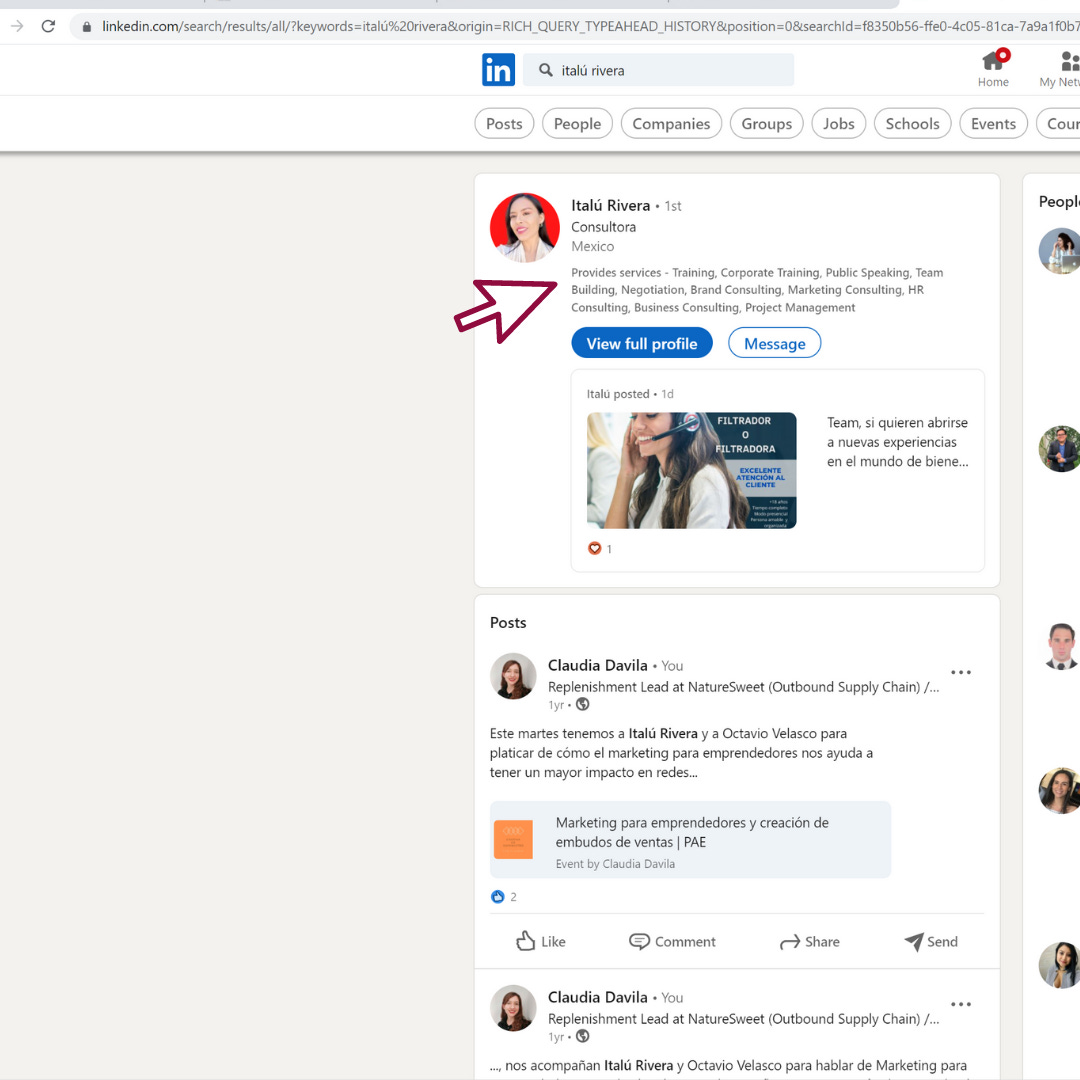Click Claudia Davila's avatar on the first post
Image resolution: width=1080 pixels, height=1080 pixels.
(513, 676)
